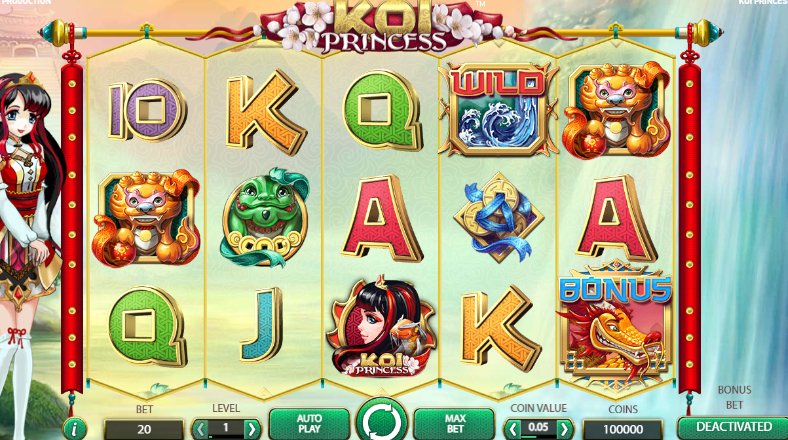Click the green toad coin symbol
Image resolution: width=788 pixels, height=440 pixels.
264,217
